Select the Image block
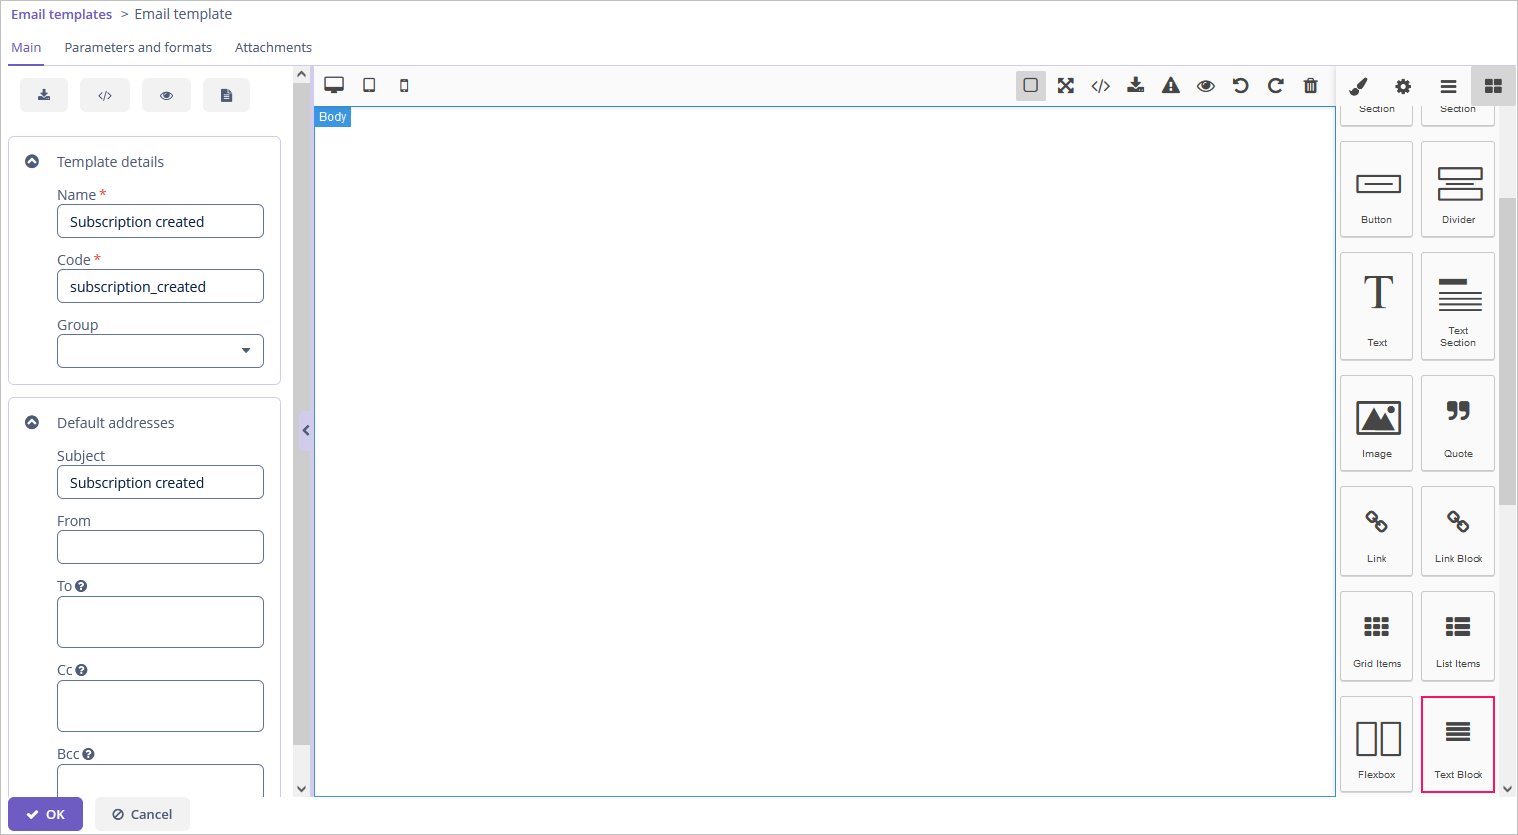Viewport: 1518px width, 835px height. tap(1377, 423)
